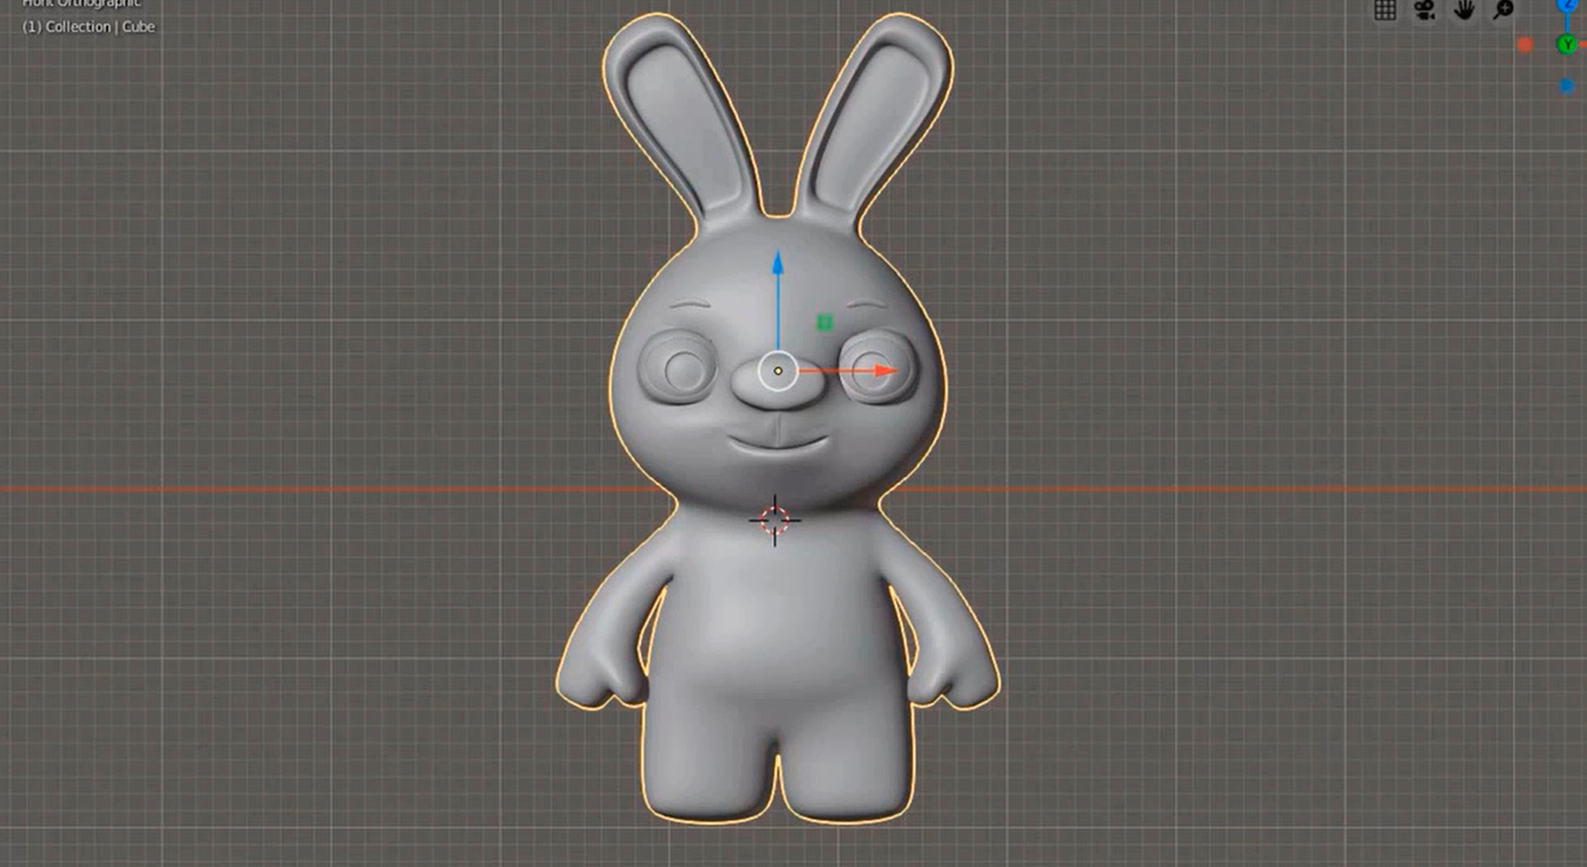
Task: Switch to camera view icon
Action: [x=1424, y=10]
